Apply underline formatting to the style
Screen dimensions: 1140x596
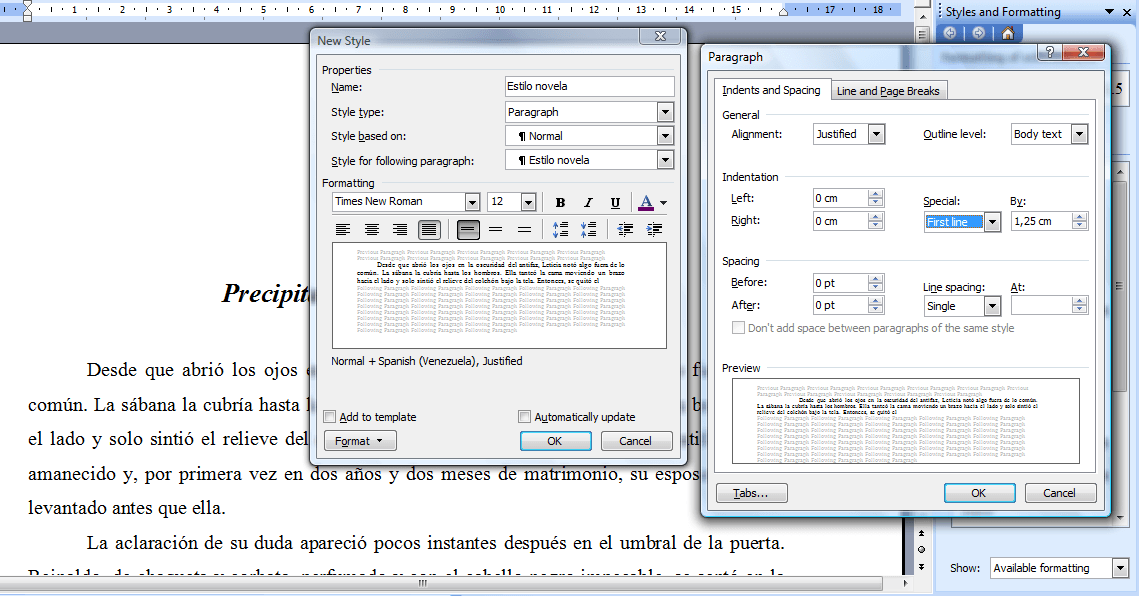615,202
